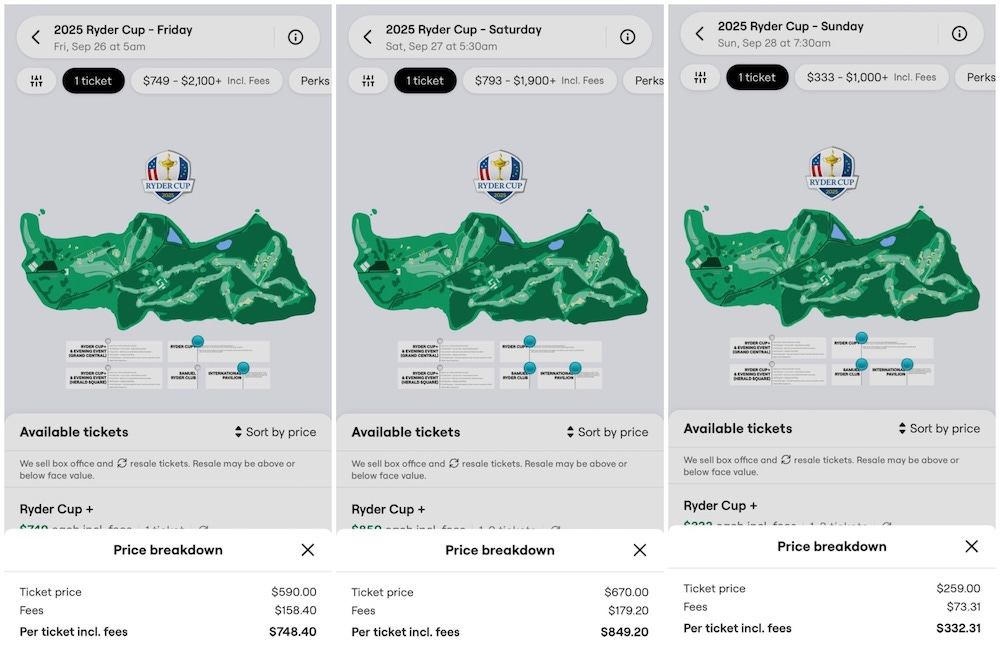This screenshot has width=1000, height=650.
Task: Open info icon for Friday event
Action: click(295, 37)
